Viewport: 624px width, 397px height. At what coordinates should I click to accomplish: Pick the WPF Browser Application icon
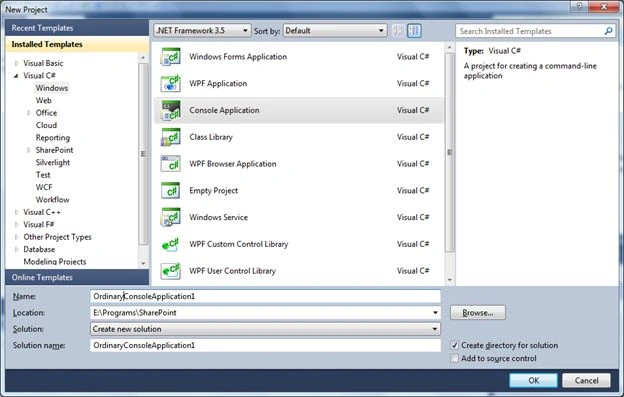coord(170,164)
